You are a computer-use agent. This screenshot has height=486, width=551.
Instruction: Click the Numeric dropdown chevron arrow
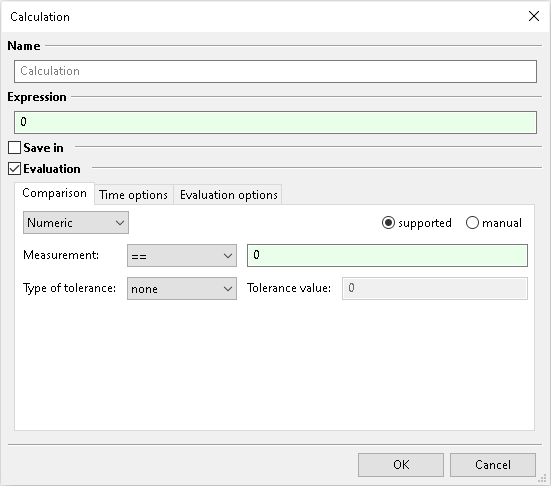[x=120, y=223]
